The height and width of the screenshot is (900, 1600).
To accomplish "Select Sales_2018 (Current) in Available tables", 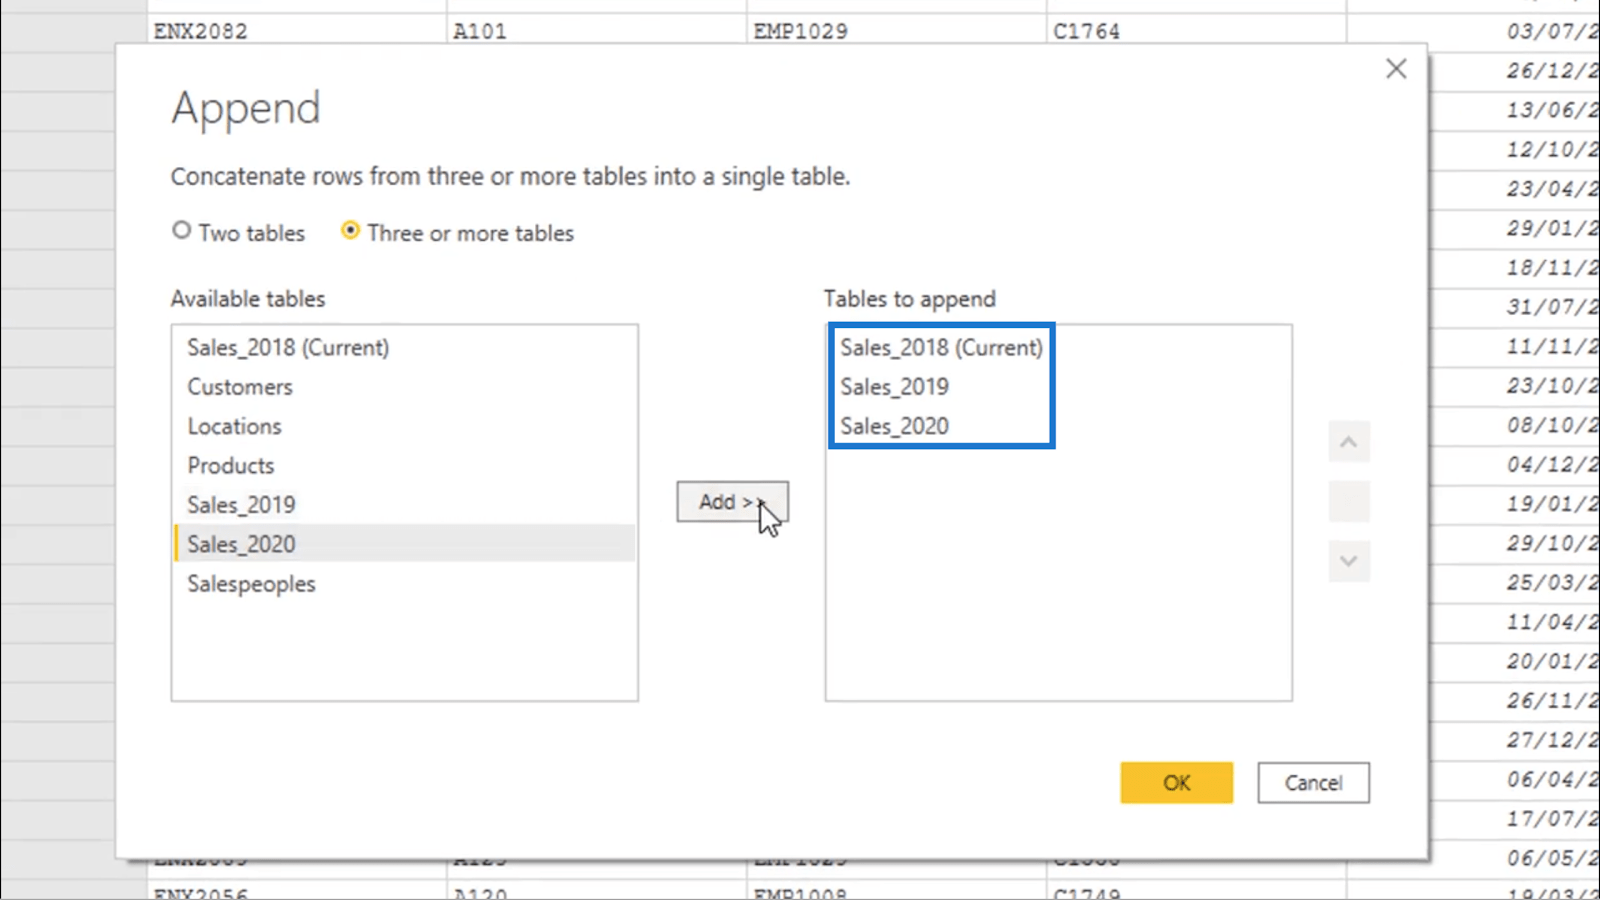I will pos(404,347).
